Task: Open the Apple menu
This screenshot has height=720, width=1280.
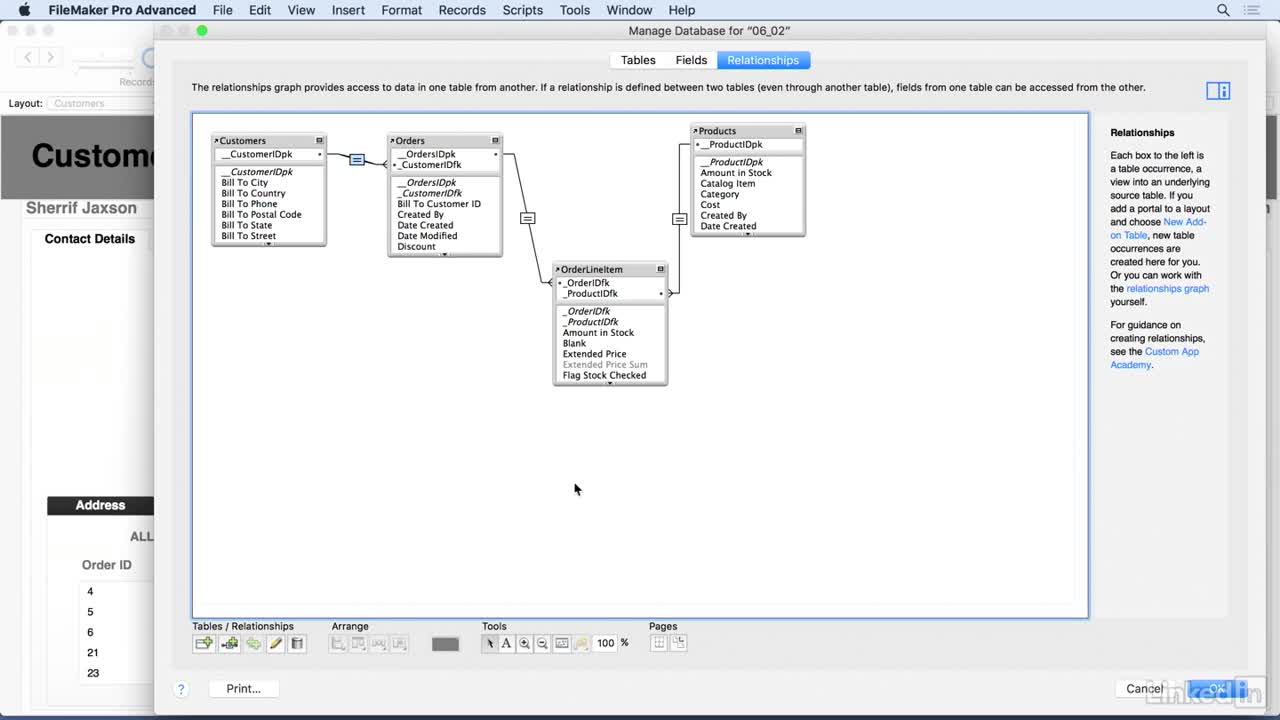Action: click(24, 10)
